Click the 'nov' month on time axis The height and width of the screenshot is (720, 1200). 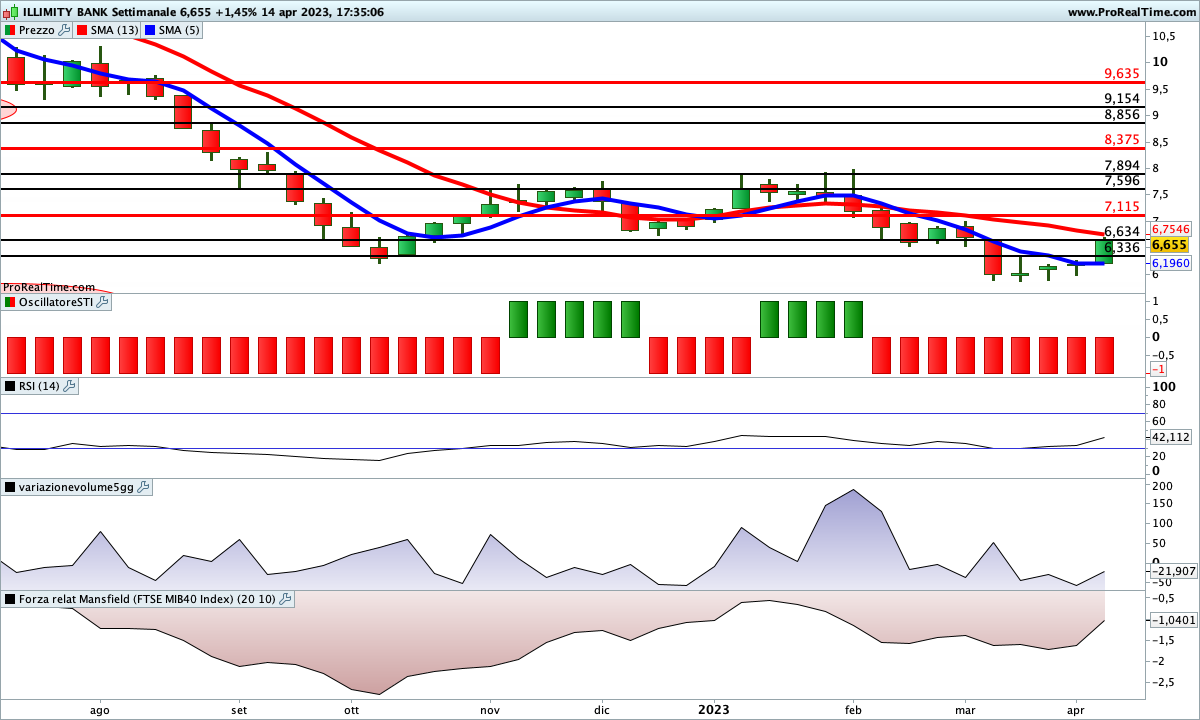(x=490, y=710)
